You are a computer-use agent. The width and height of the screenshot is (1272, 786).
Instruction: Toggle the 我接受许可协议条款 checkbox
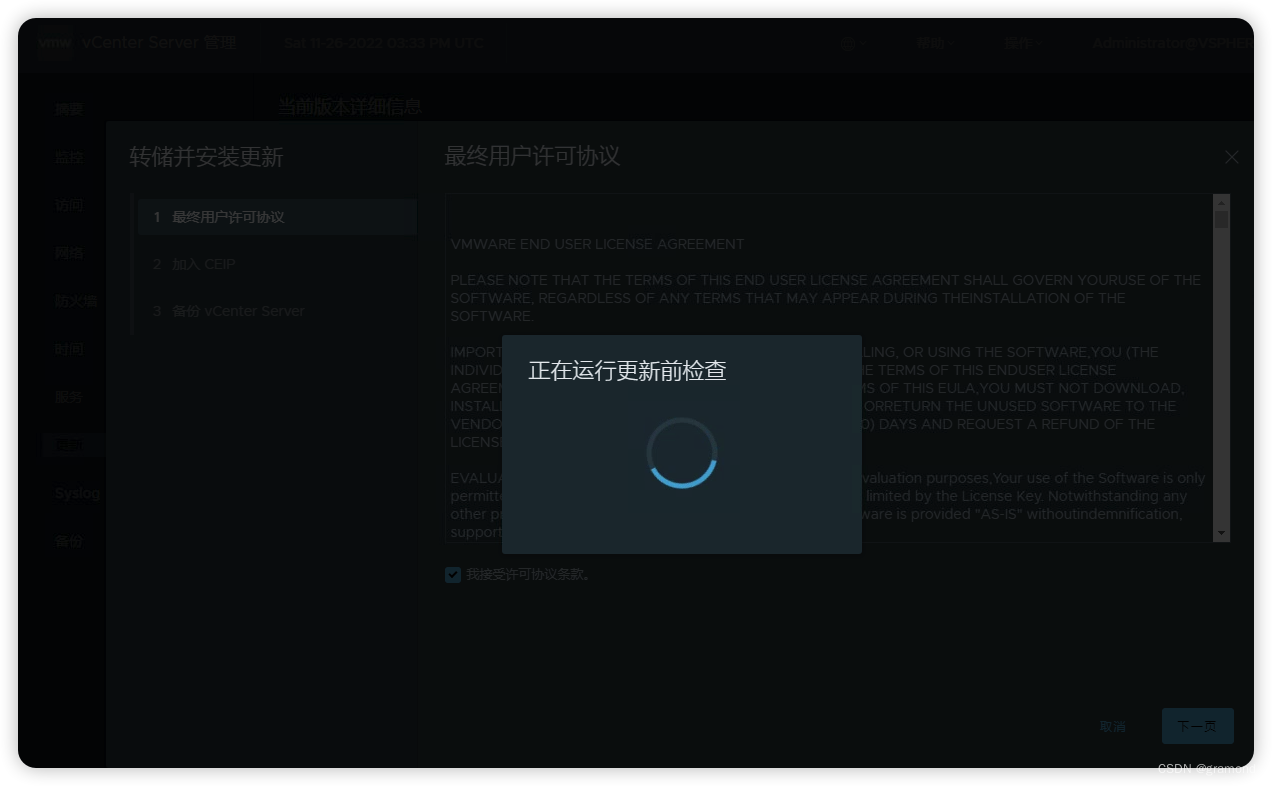(453, 575)
